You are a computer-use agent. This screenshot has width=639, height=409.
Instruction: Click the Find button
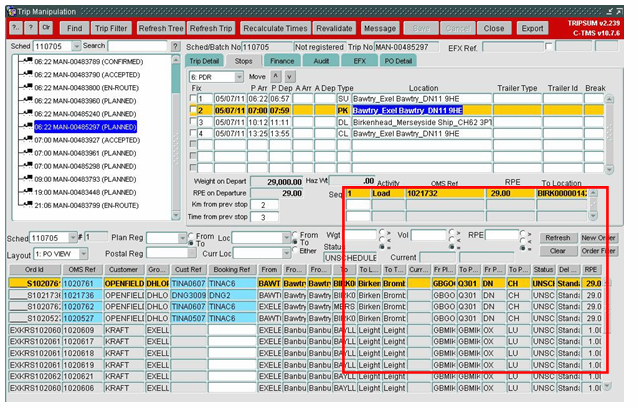point(74,28)
